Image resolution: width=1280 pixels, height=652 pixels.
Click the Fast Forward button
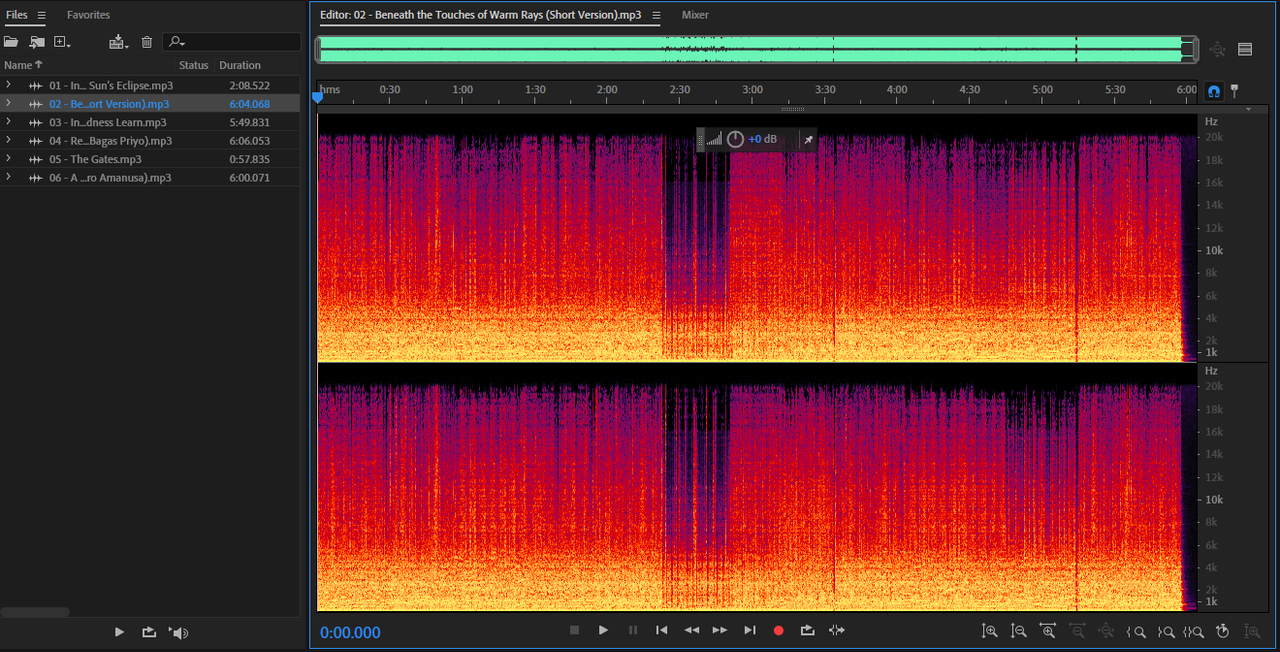click(x=720, y=630)
